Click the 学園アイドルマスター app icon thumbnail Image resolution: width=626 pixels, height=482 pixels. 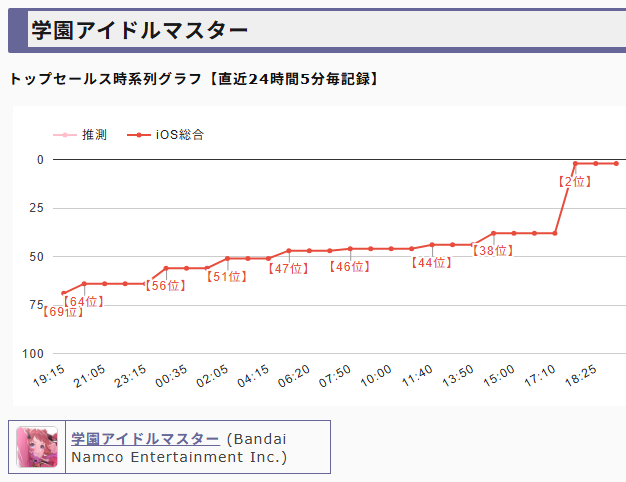(37, 447)
